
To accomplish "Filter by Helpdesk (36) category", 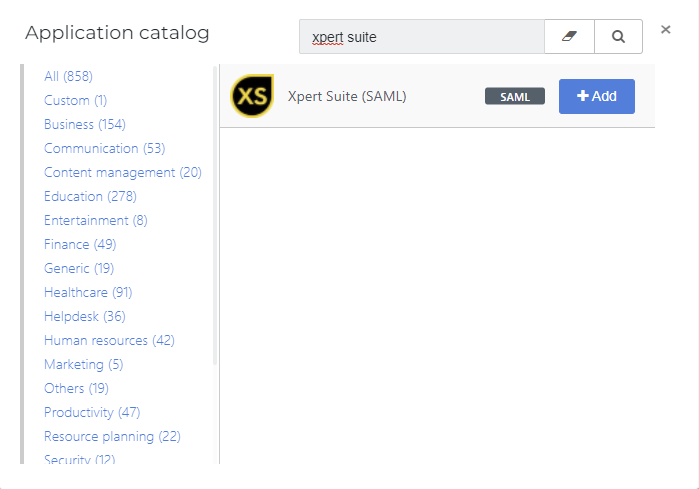I will click(85, 317).
